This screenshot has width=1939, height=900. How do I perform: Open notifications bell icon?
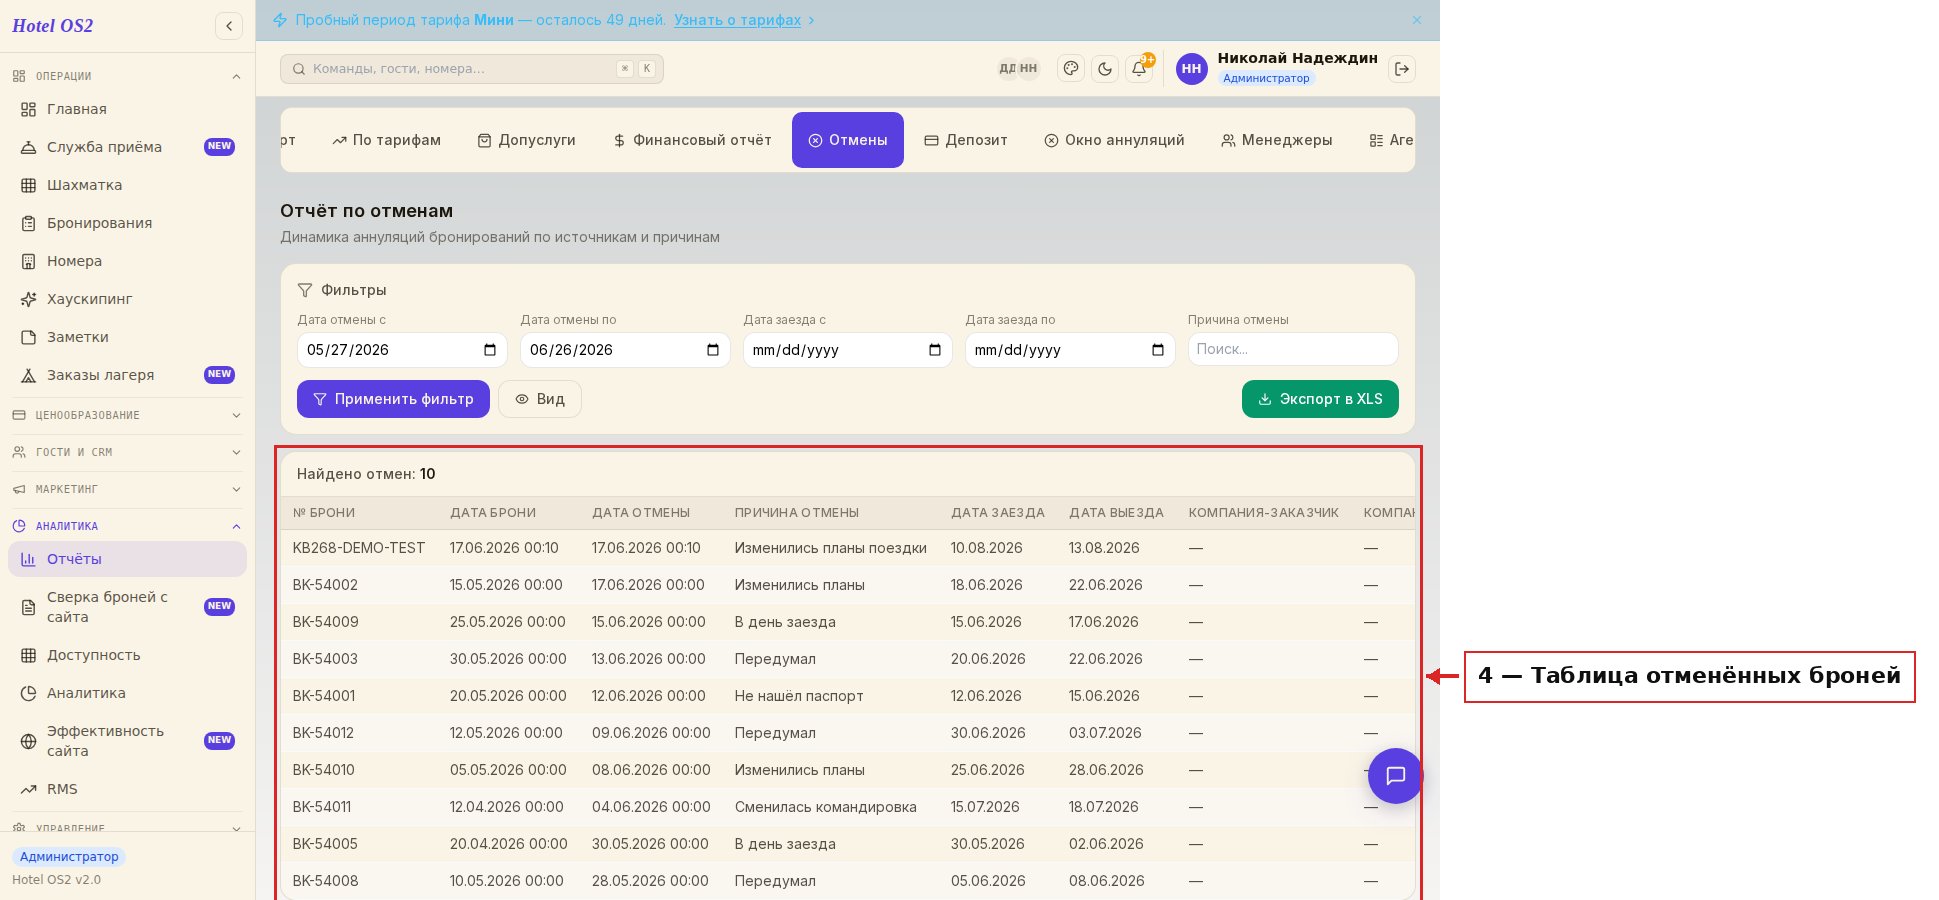(x=1139, y=69)
